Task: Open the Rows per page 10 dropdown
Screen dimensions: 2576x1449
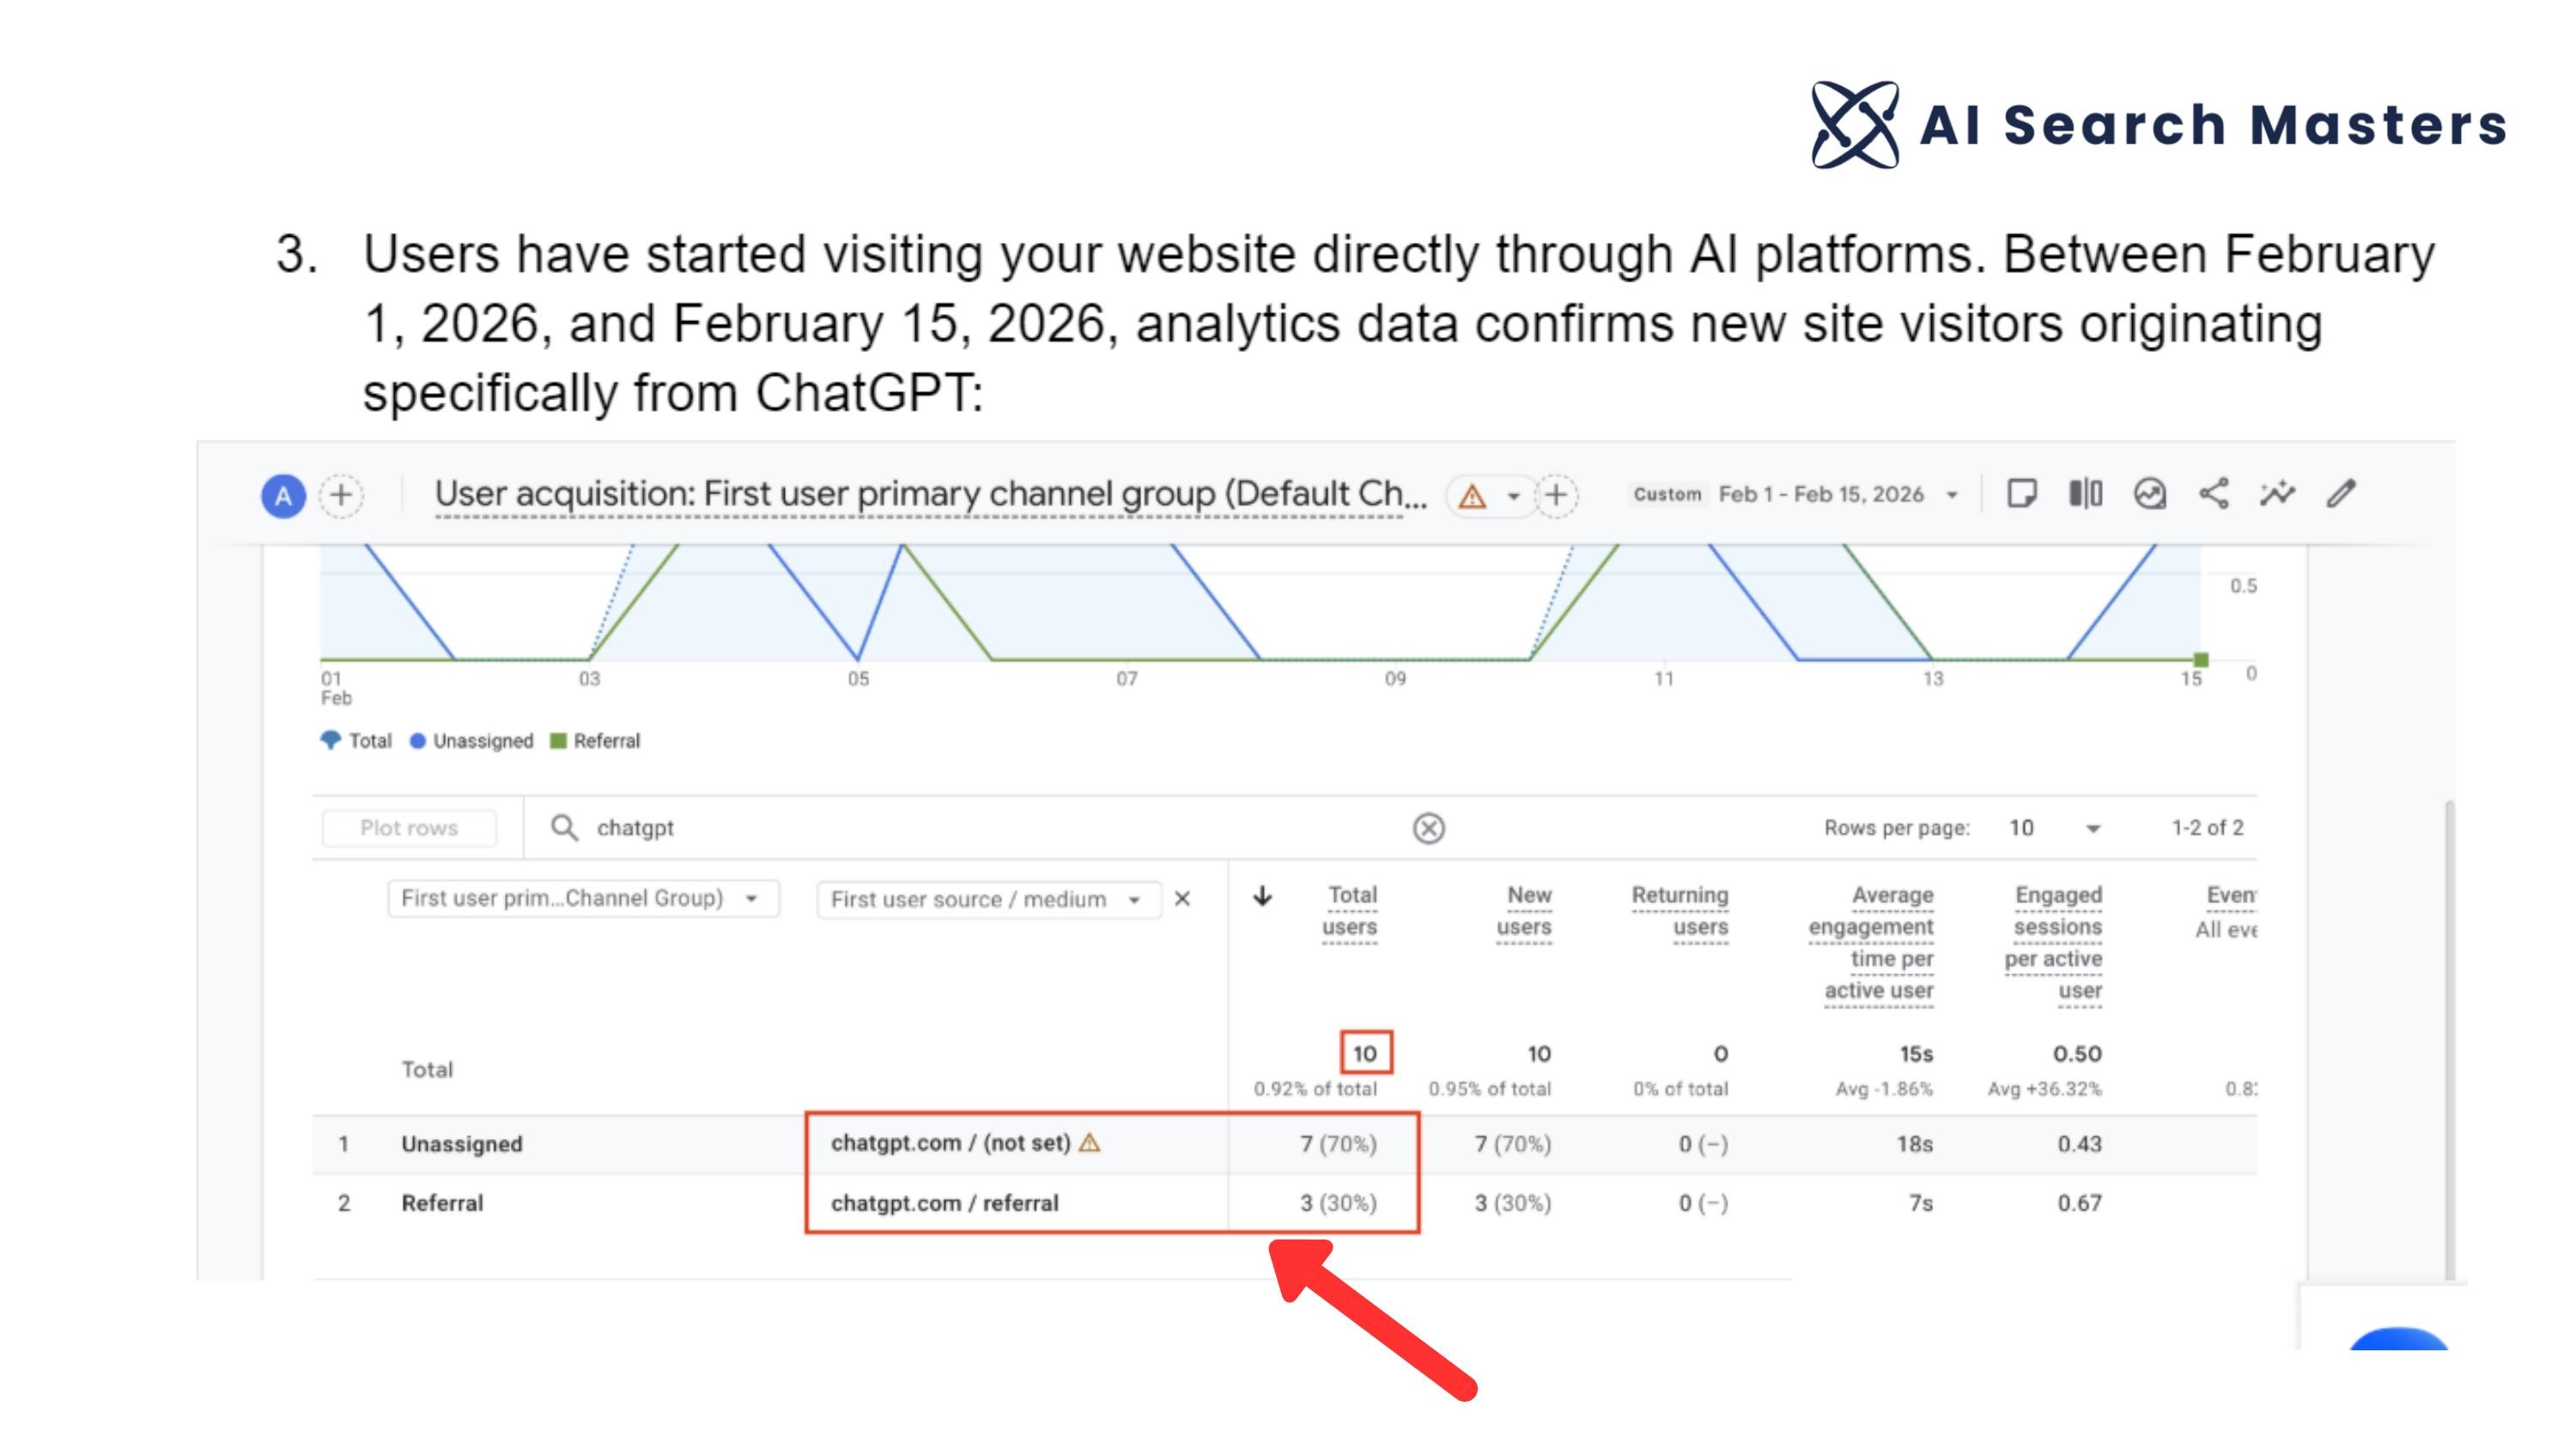Action: click(x=2054, y=828)
